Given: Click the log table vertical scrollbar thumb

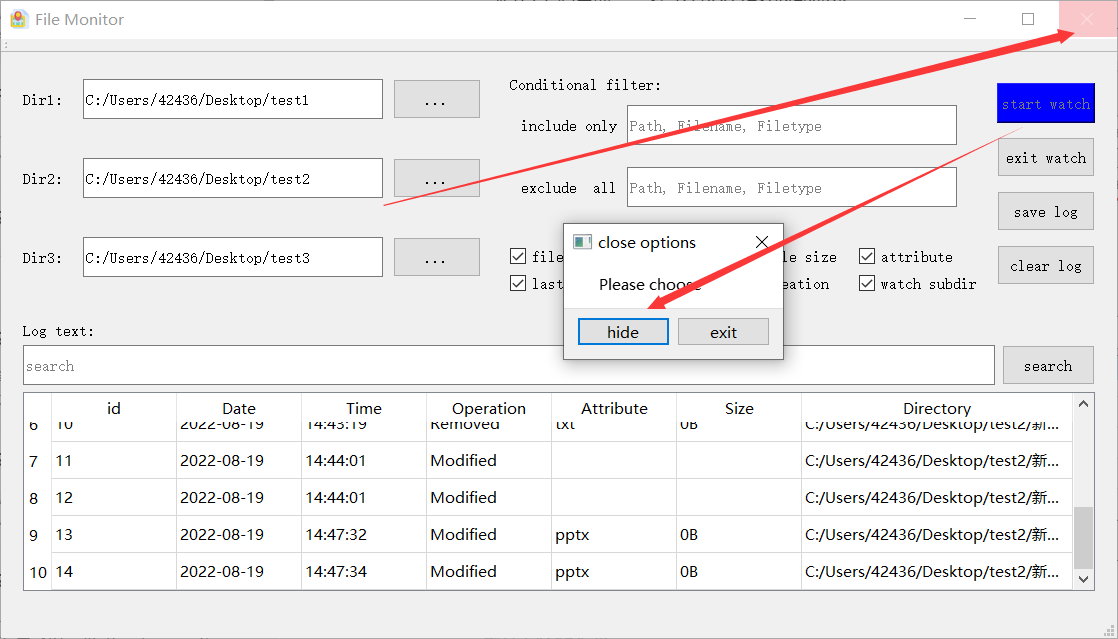Looking at the screenshot, I should coord(1084,538).
